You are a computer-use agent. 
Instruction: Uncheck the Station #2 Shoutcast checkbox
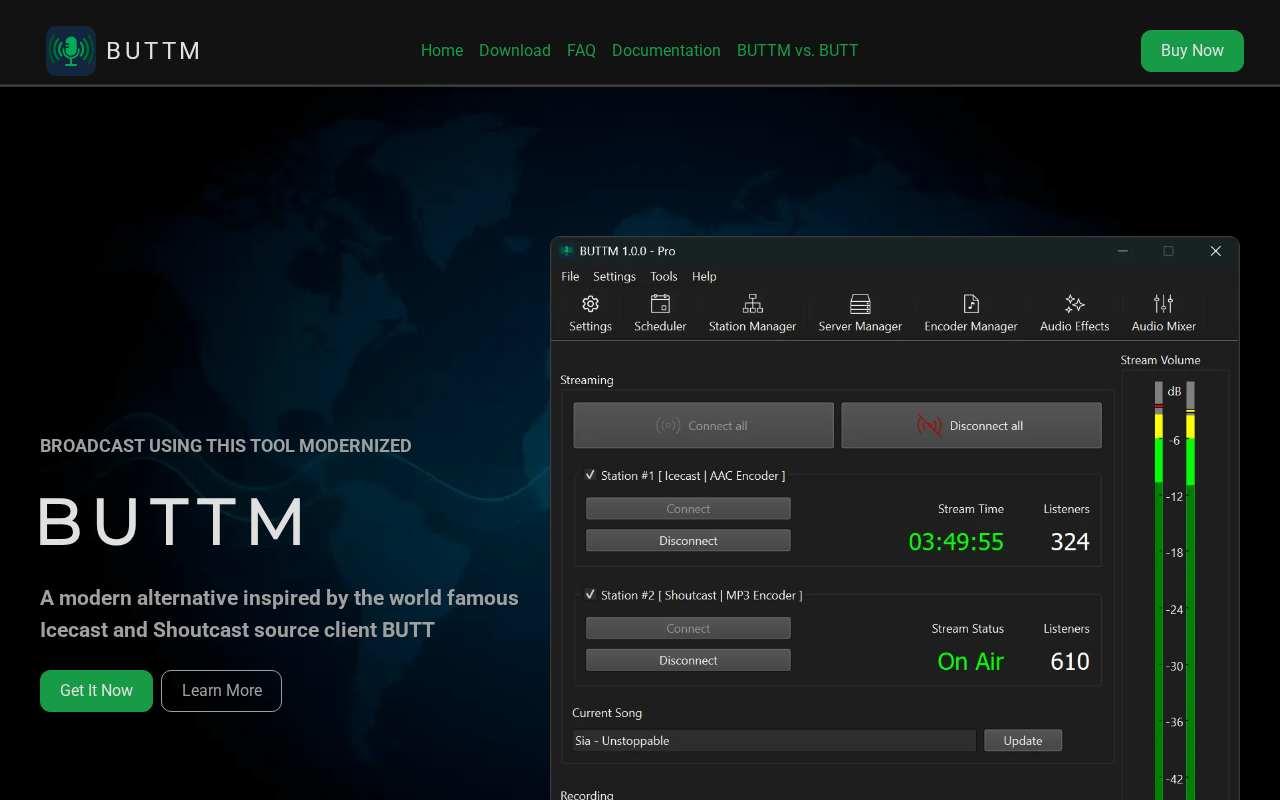click(590, 594)
